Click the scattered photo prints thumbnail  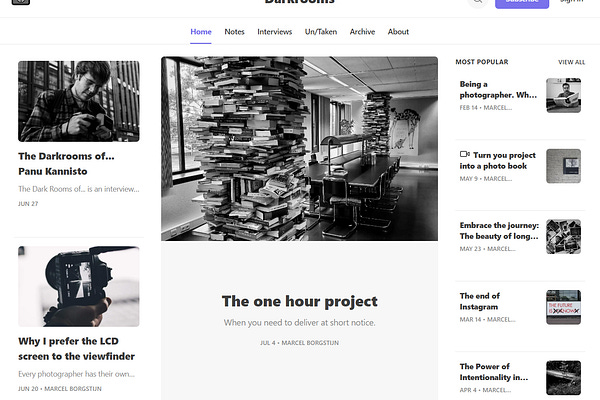coord(563,237)
